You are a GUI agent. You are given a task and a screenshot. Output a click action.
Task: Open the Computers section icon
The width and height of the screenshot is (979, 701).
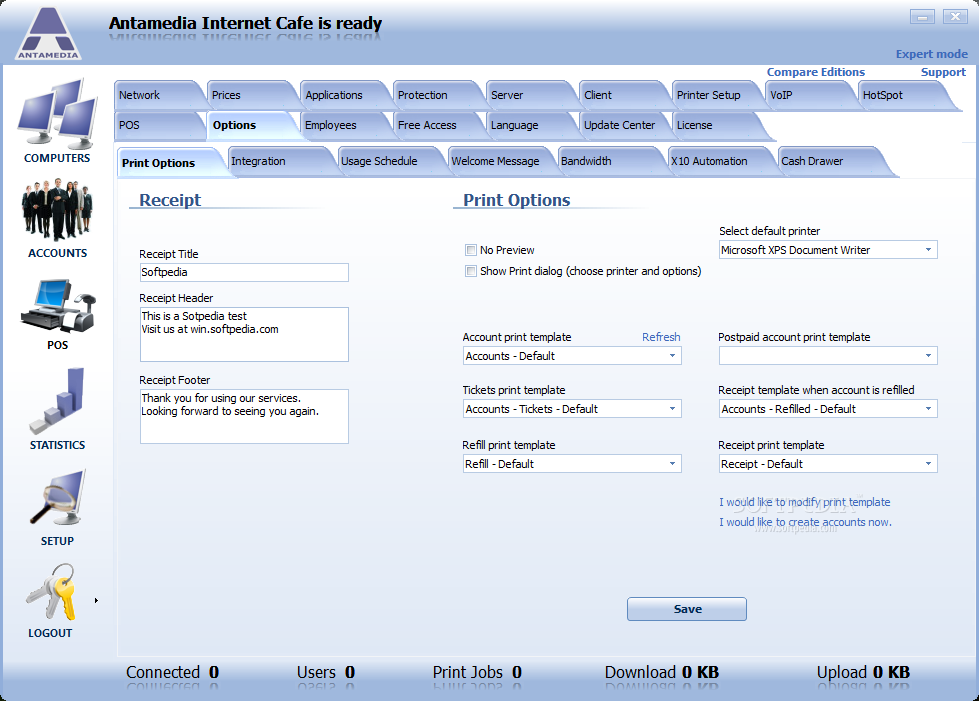coord(57,113)
